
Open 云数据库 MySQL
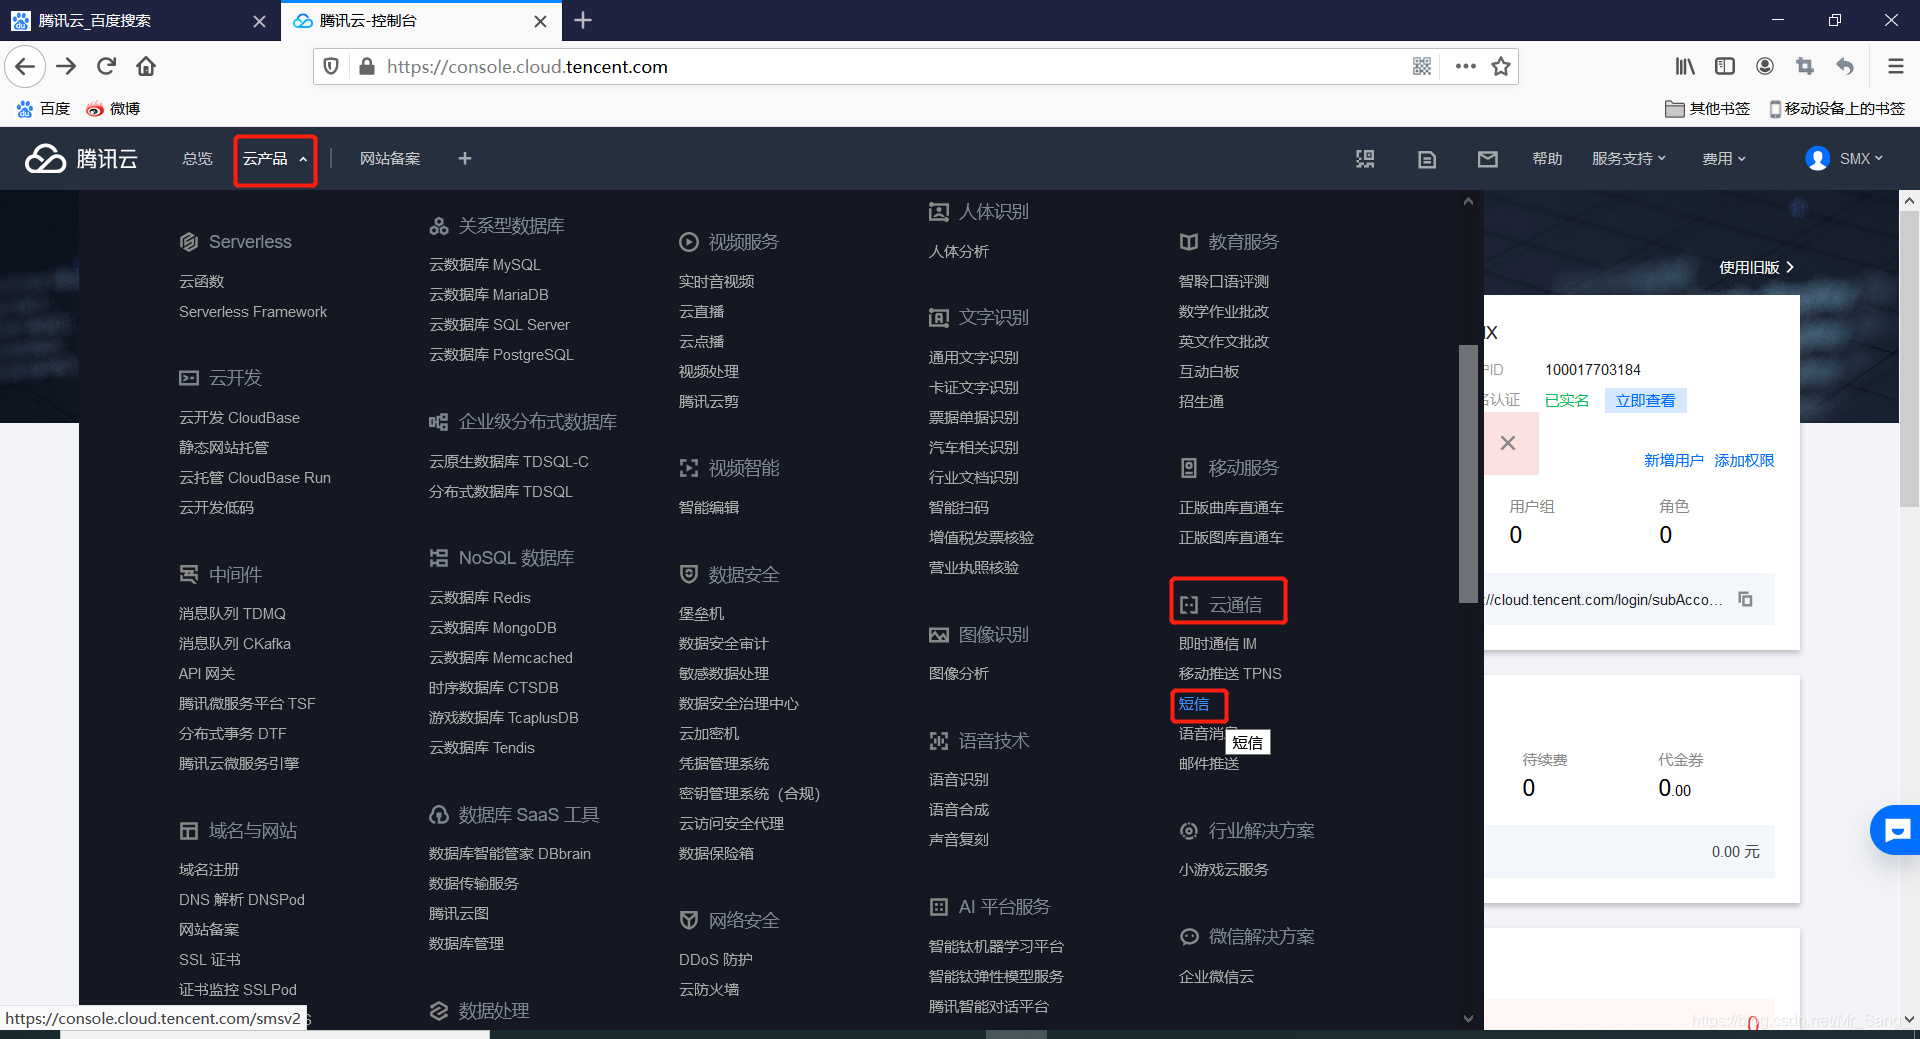tap(485, 265)
